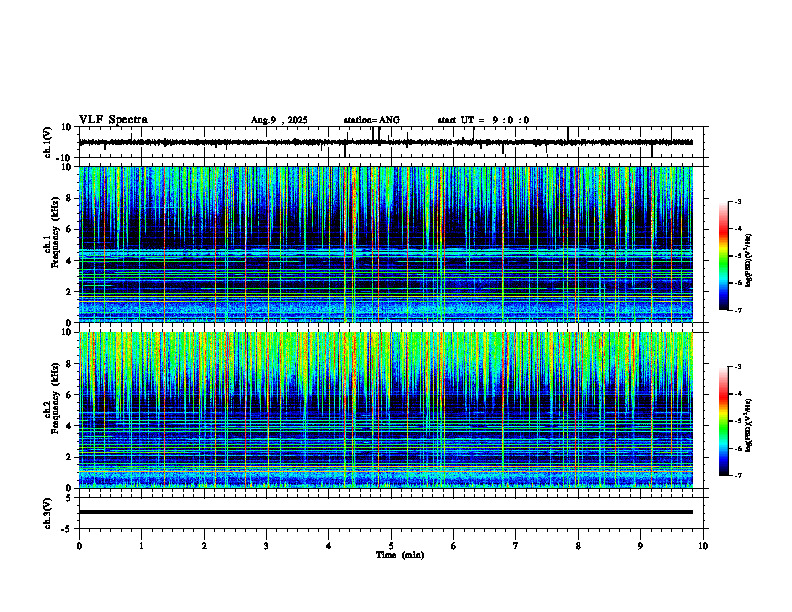Click the "VLF Spectra" plot title
Image resolution: width=792 pixels, height=612 pixels.
coord(113,120)
